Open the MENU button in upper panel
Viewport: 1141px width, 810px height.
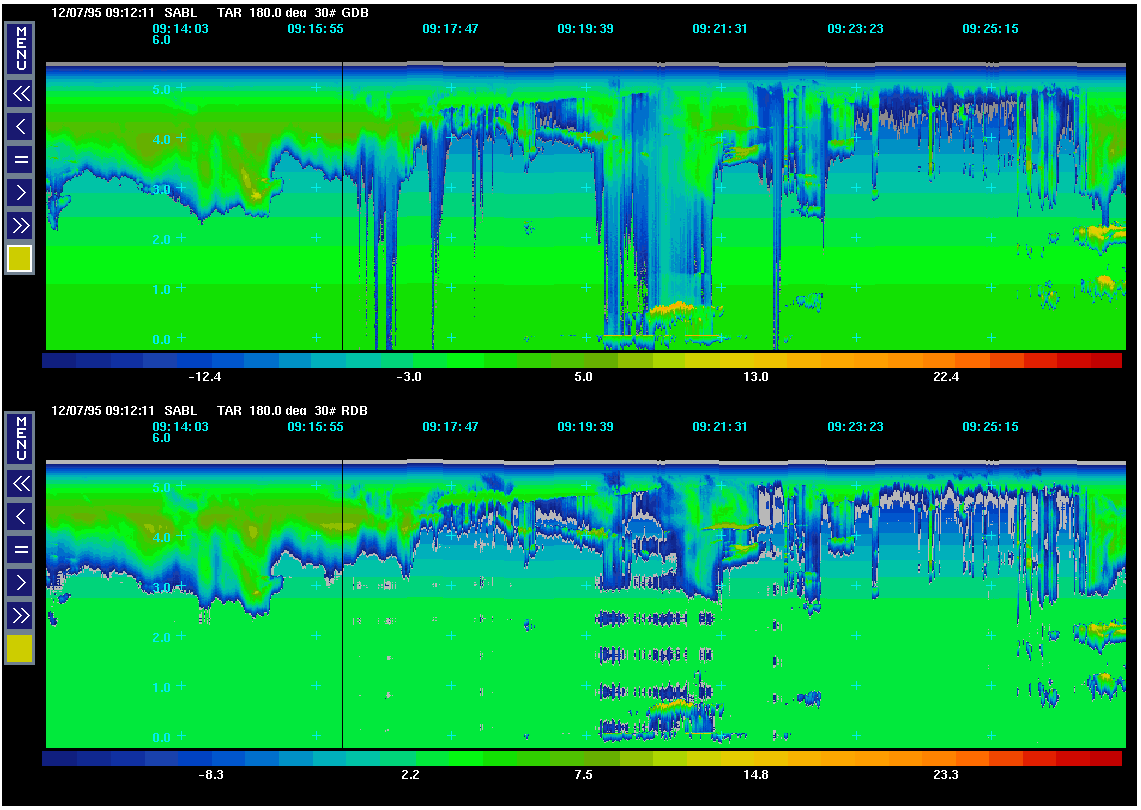(20, 48)
